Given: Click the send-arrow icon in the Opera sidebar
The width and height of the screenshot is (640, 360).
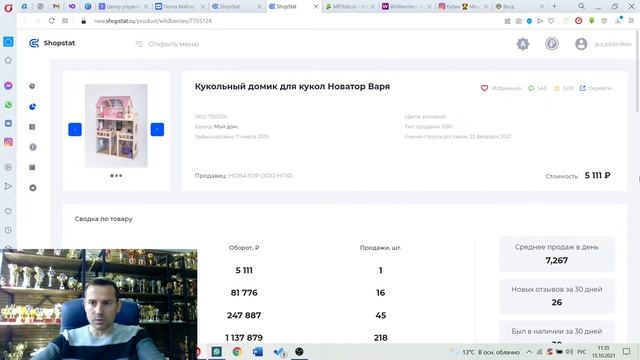Looking at the screenshot, I should click(x=8, y=187).
